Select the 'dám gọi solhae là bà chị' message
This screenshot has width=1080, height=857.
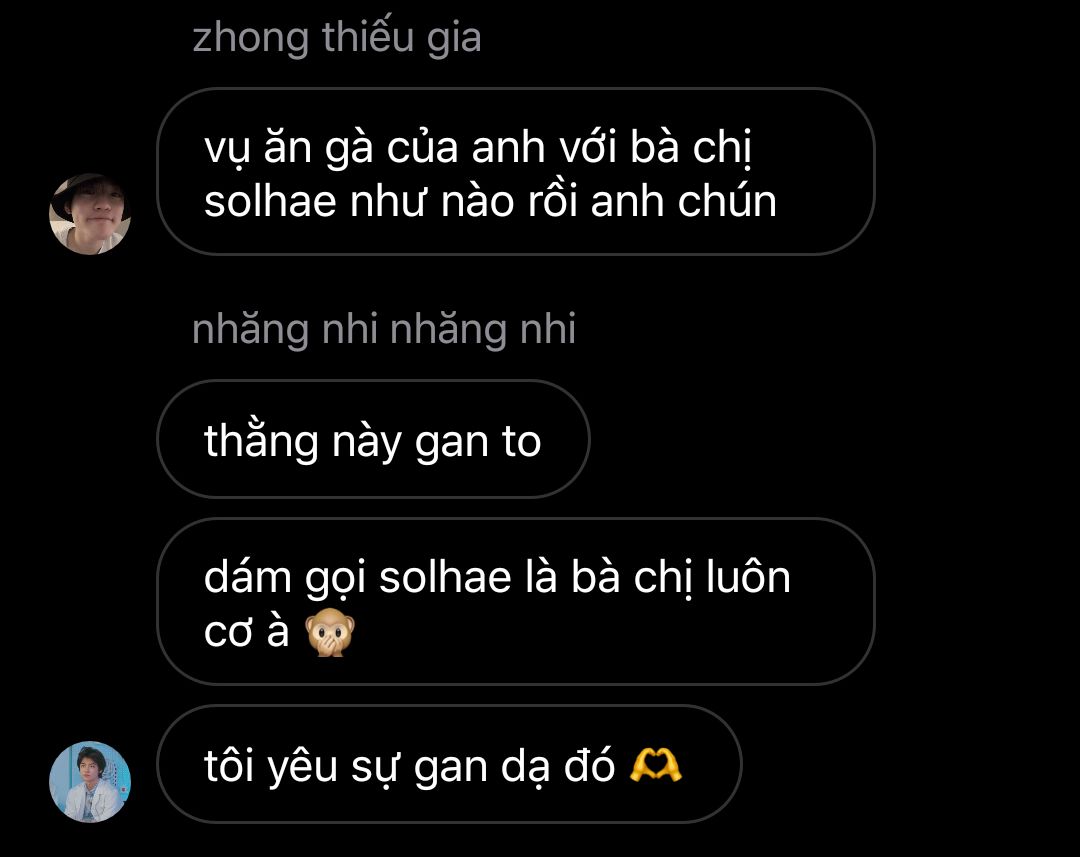tap(516, 601)
